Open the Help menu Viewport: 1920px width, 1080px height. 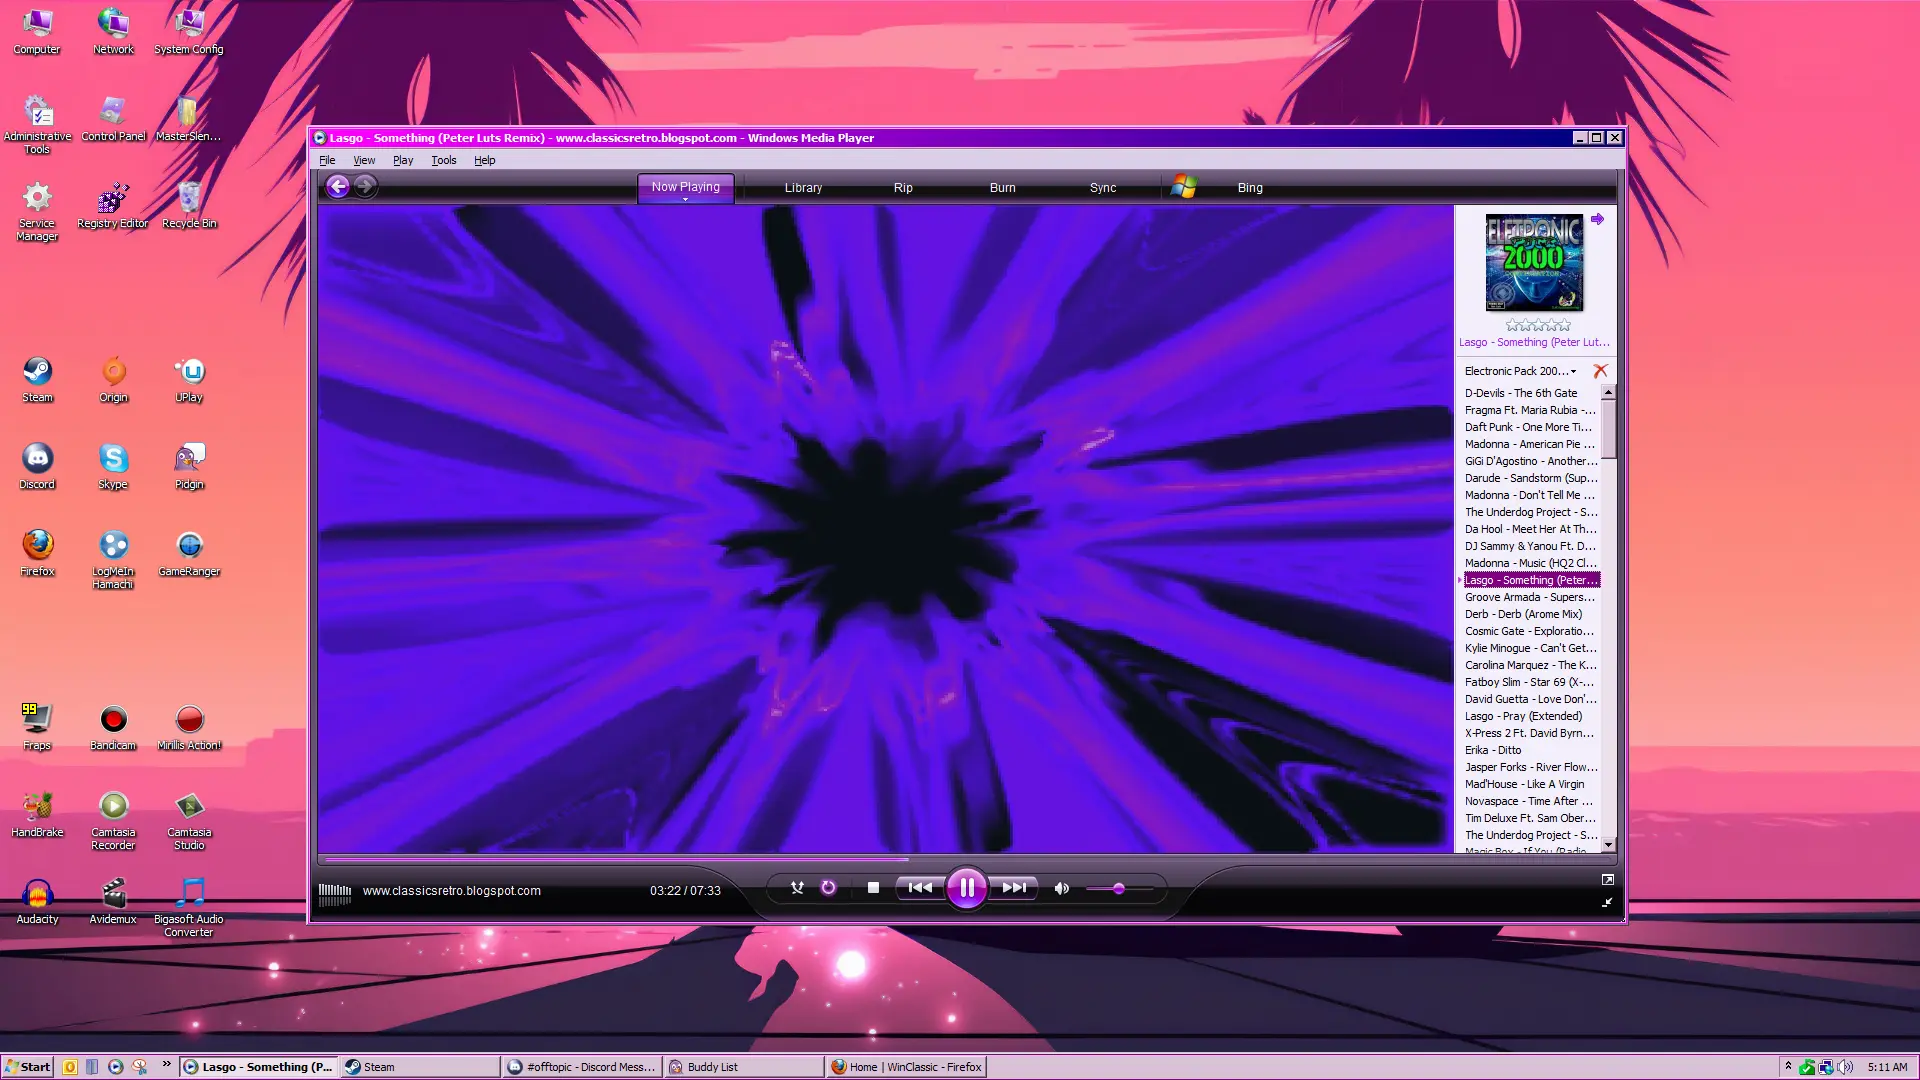(x=485, y=160)
